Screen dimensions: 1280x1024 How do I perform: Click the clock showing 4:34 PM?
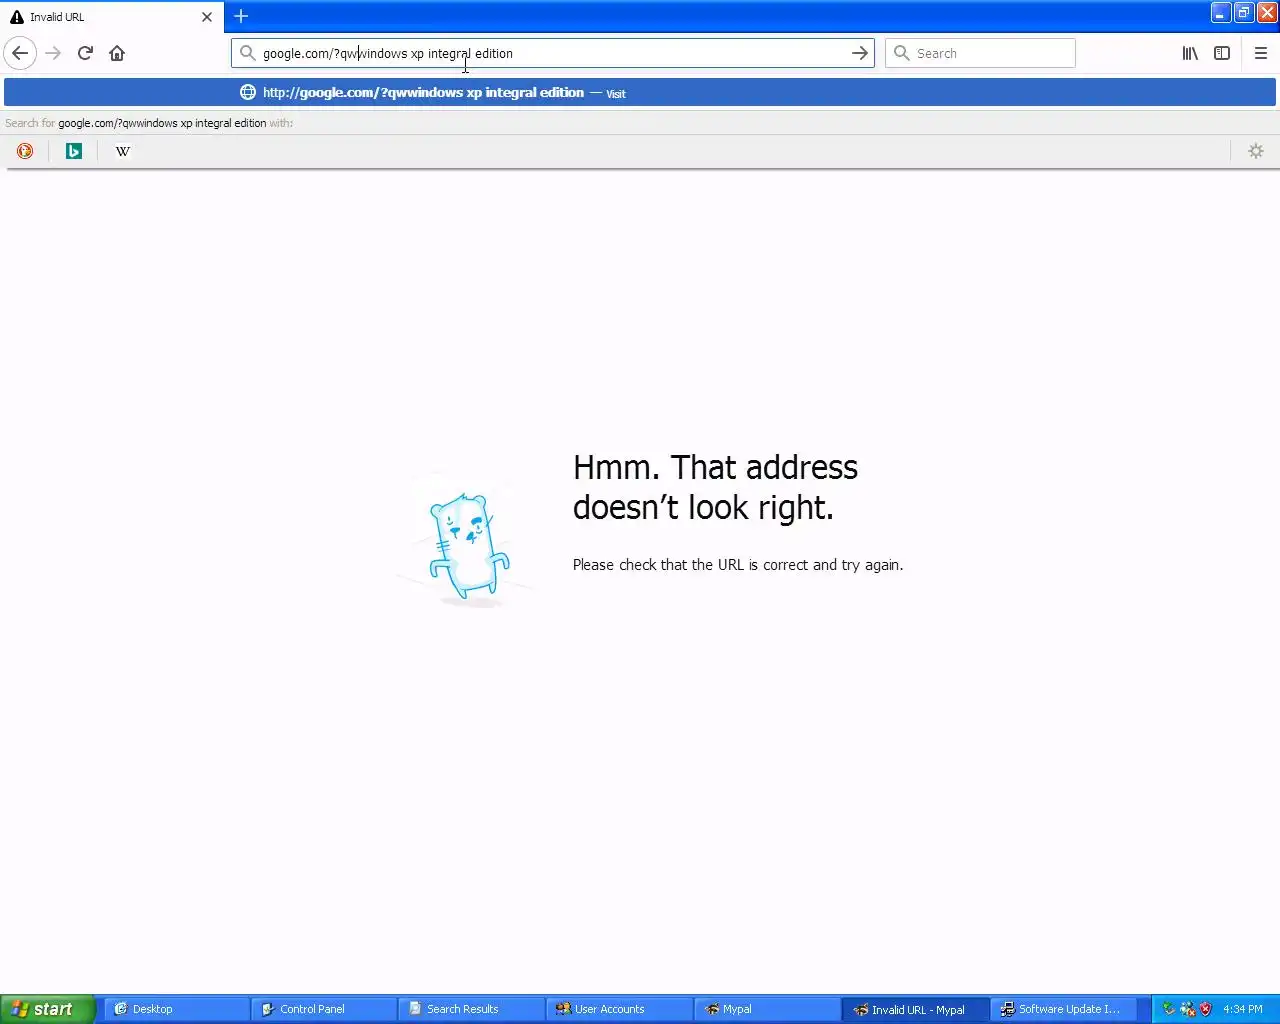click(1243, 1009)
